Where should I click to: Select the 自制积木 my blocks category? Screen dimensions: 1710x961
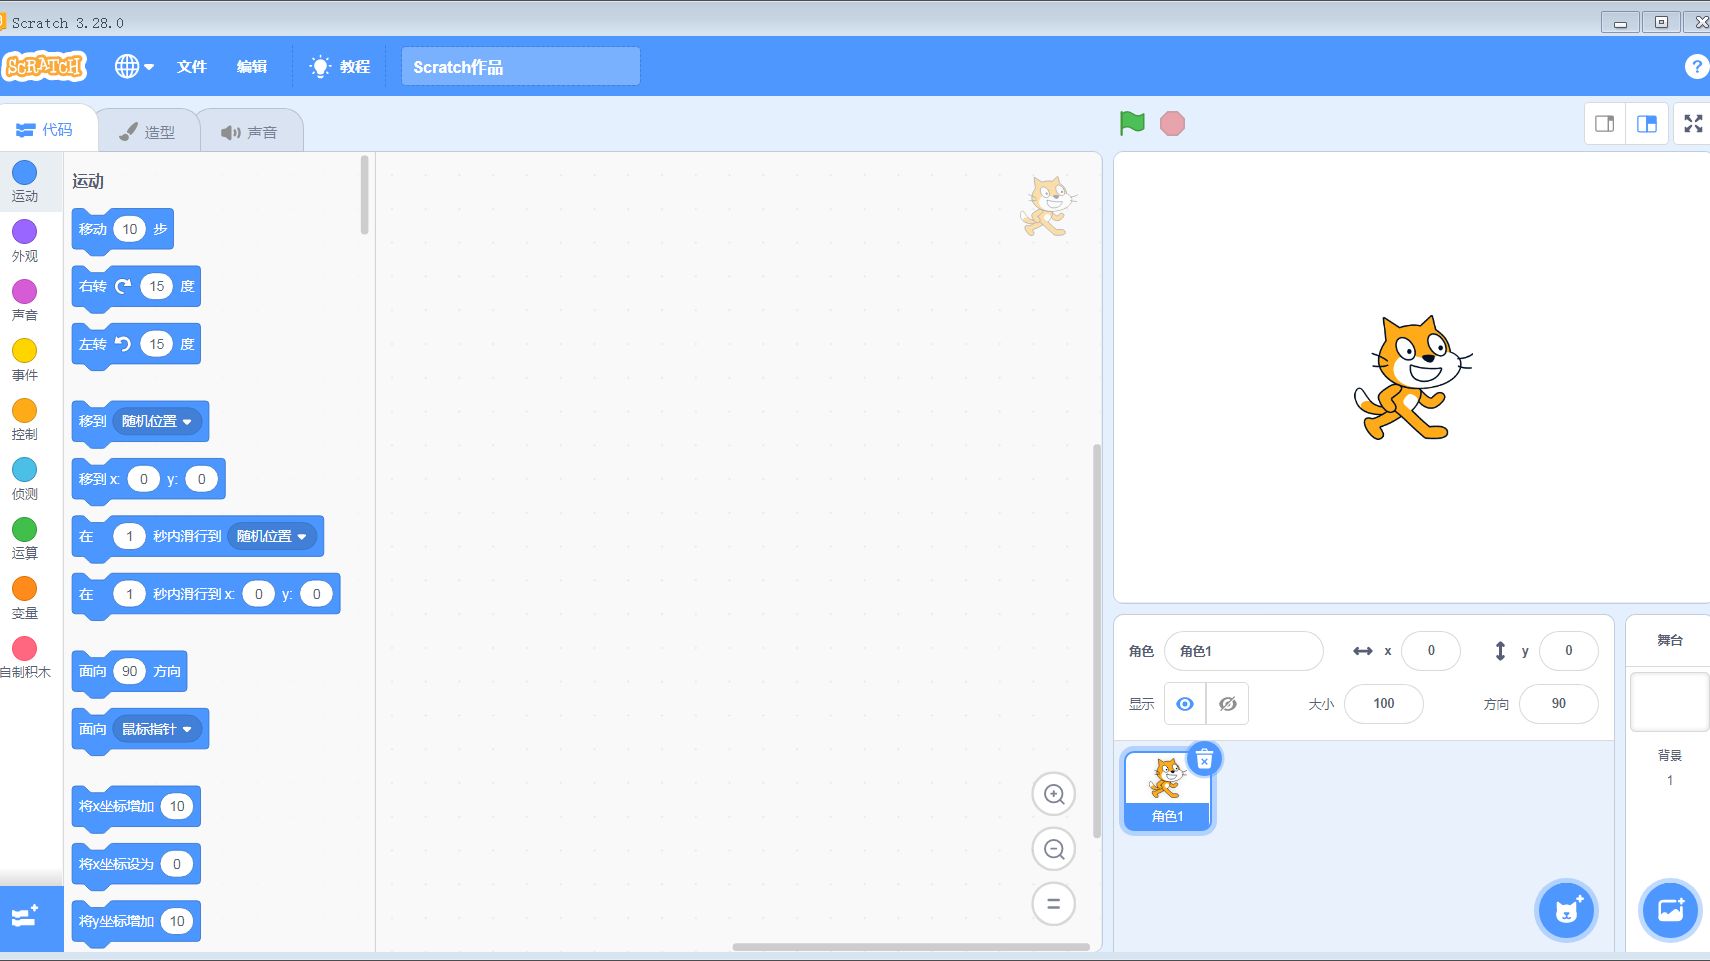(x=25, y=657)
